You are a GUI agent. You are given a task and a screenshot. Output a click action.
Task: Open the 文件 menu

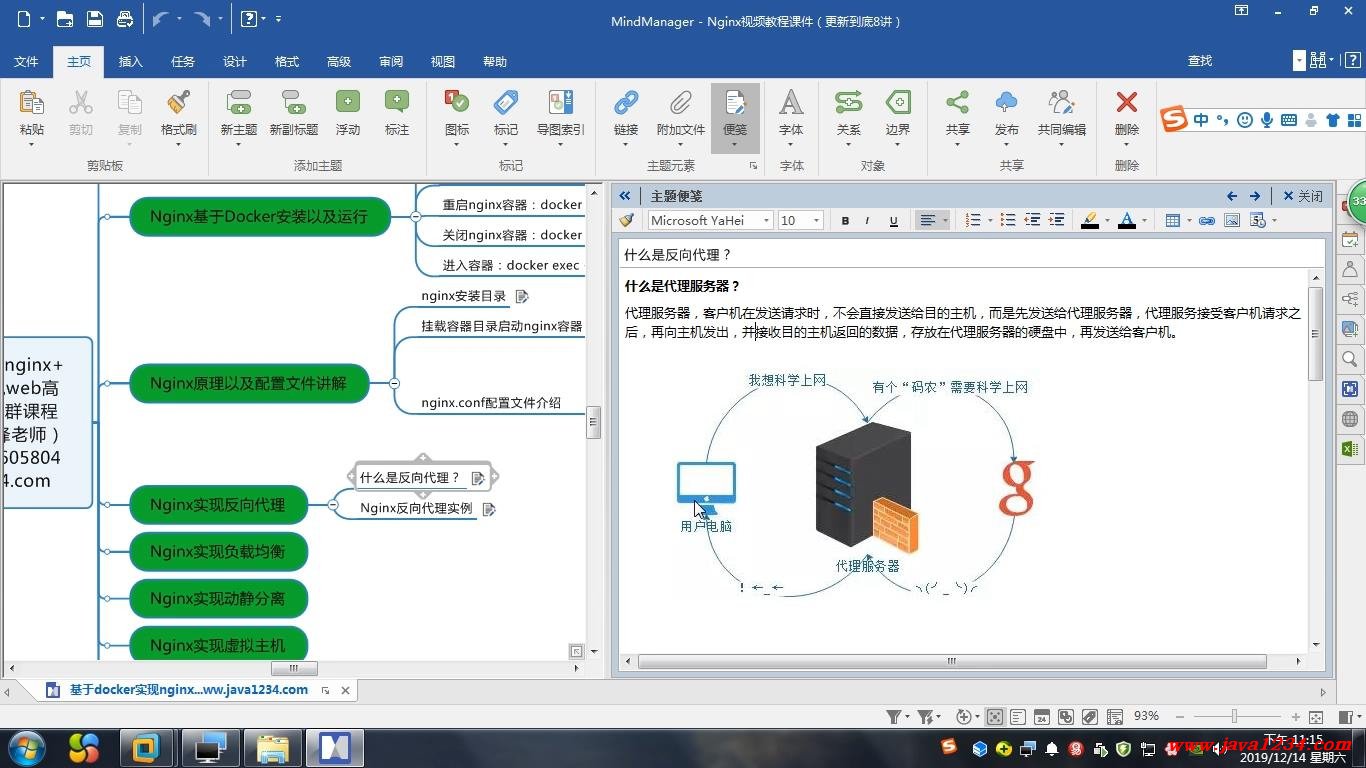pyautogui.click(x=26, y=62)
